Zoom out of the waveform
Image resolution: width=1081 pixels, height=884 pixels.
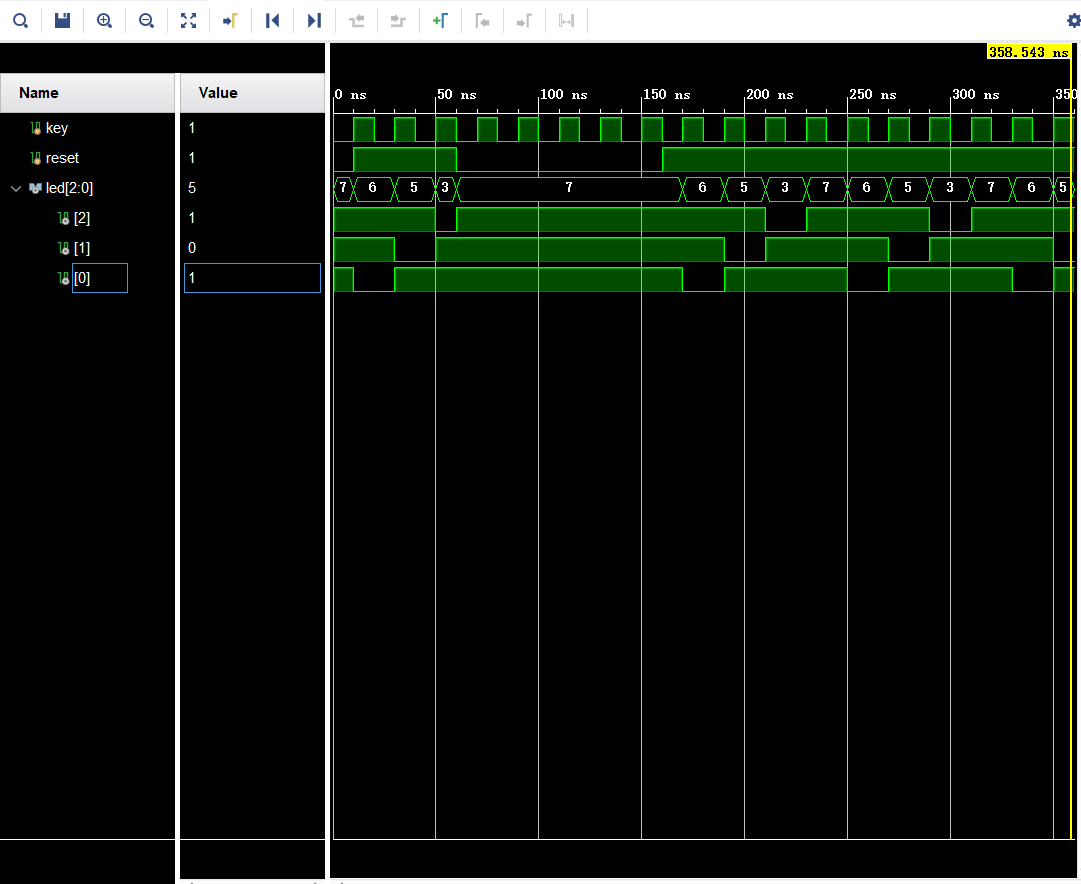click(146, 21)
